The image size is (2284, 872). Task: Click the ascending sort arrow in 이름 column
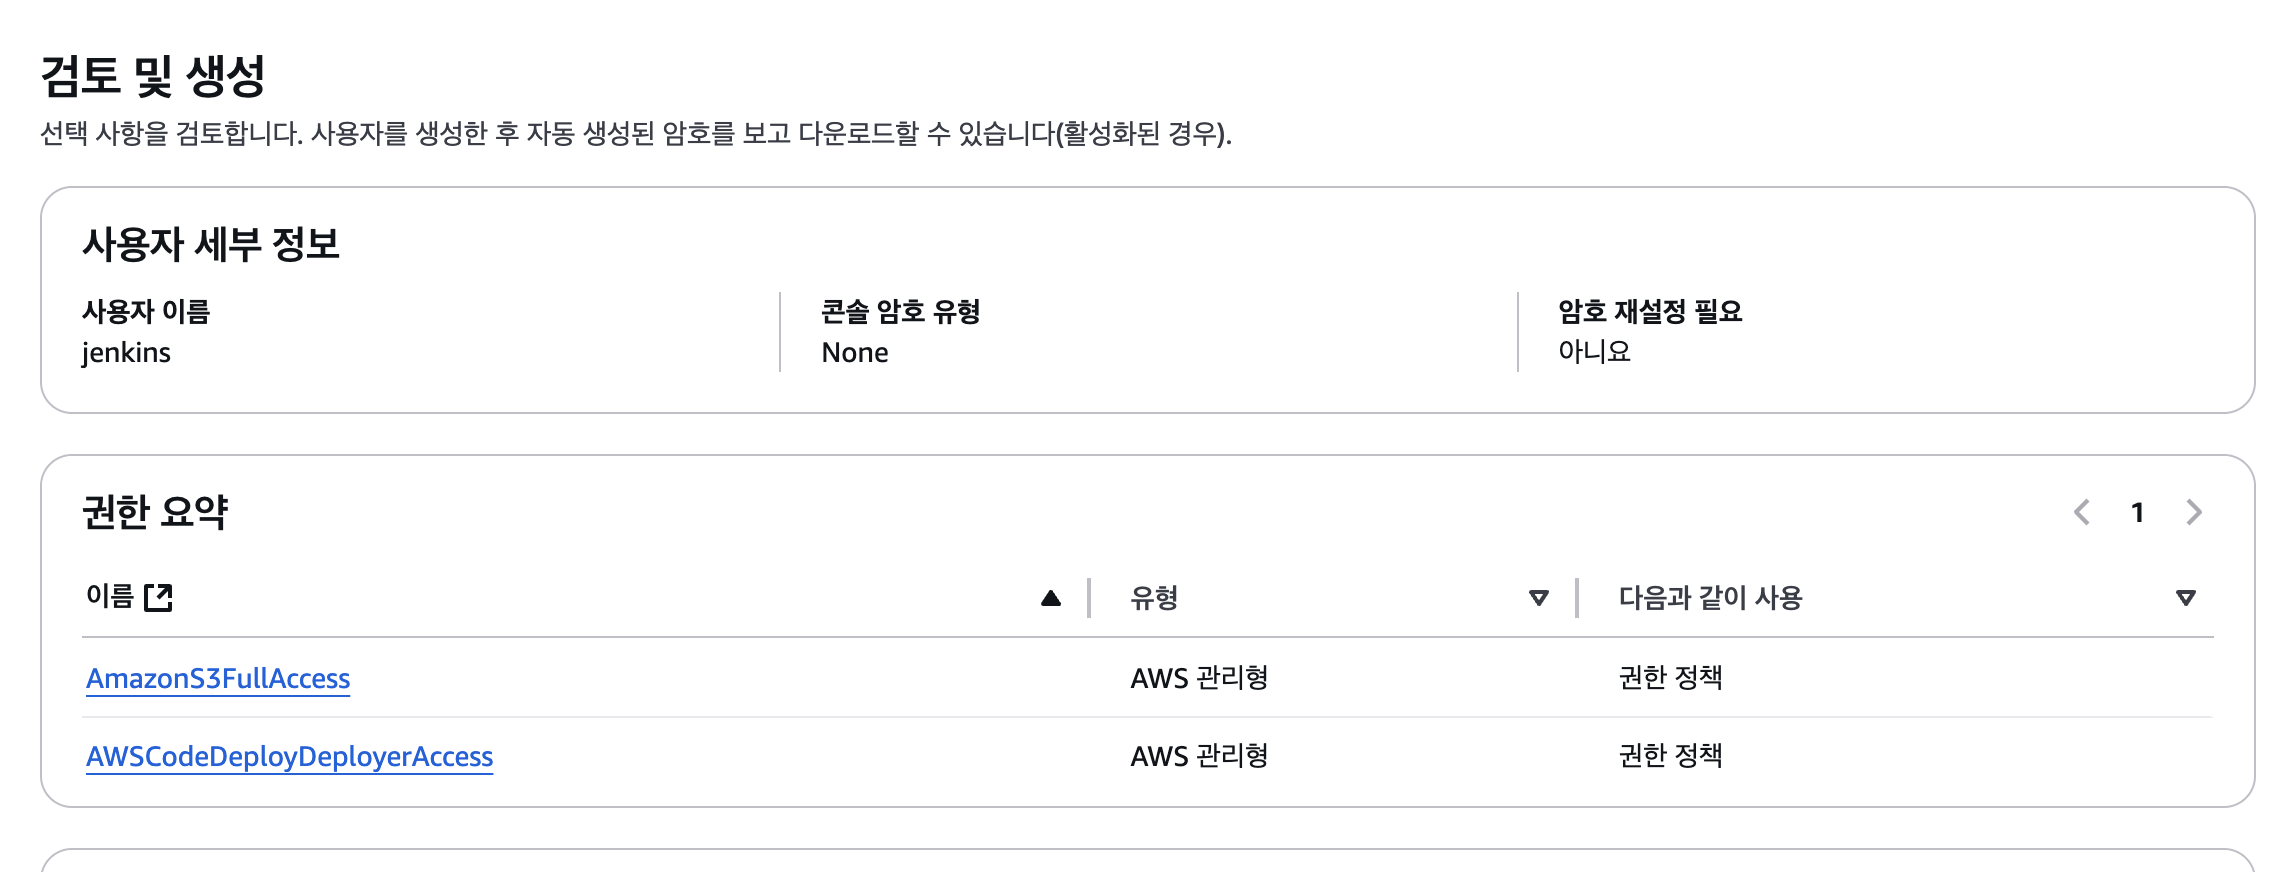pos(1050,598)
